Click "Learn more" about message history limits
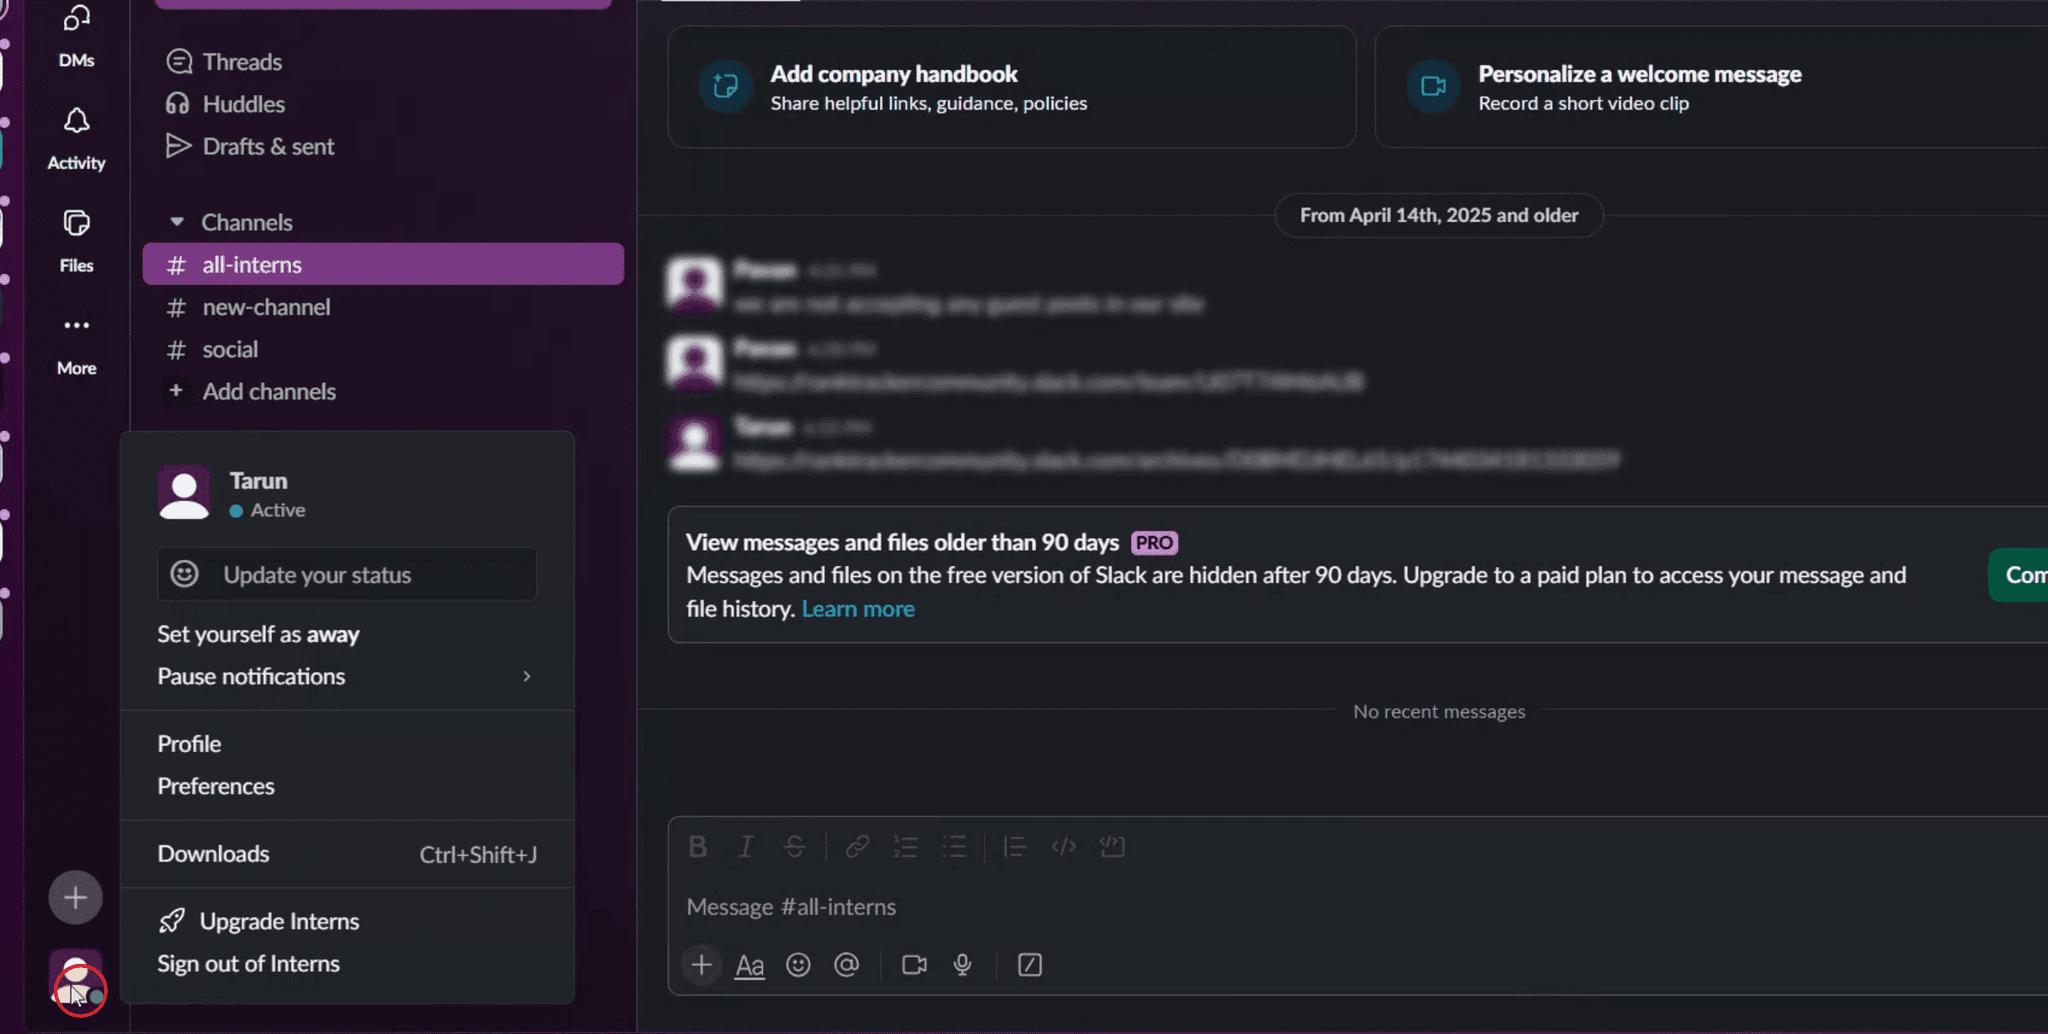The image size is (2048, 1034). click(x=857, y=608)
